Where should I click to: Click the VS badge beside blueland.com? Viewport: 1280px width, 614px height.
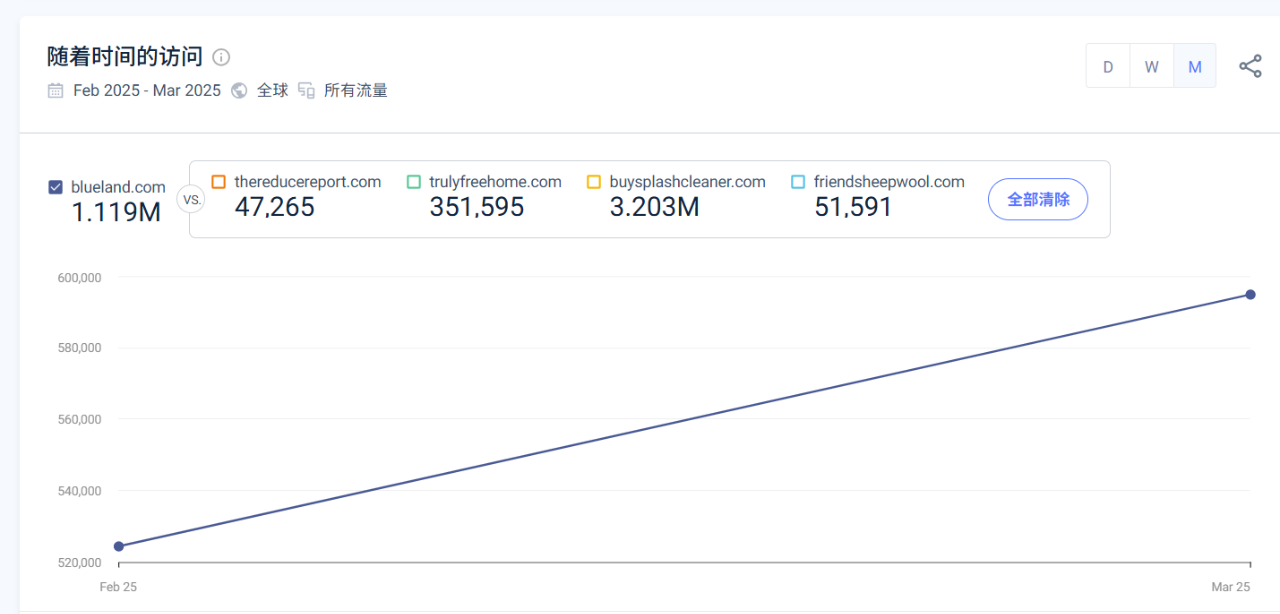point(190,199)
